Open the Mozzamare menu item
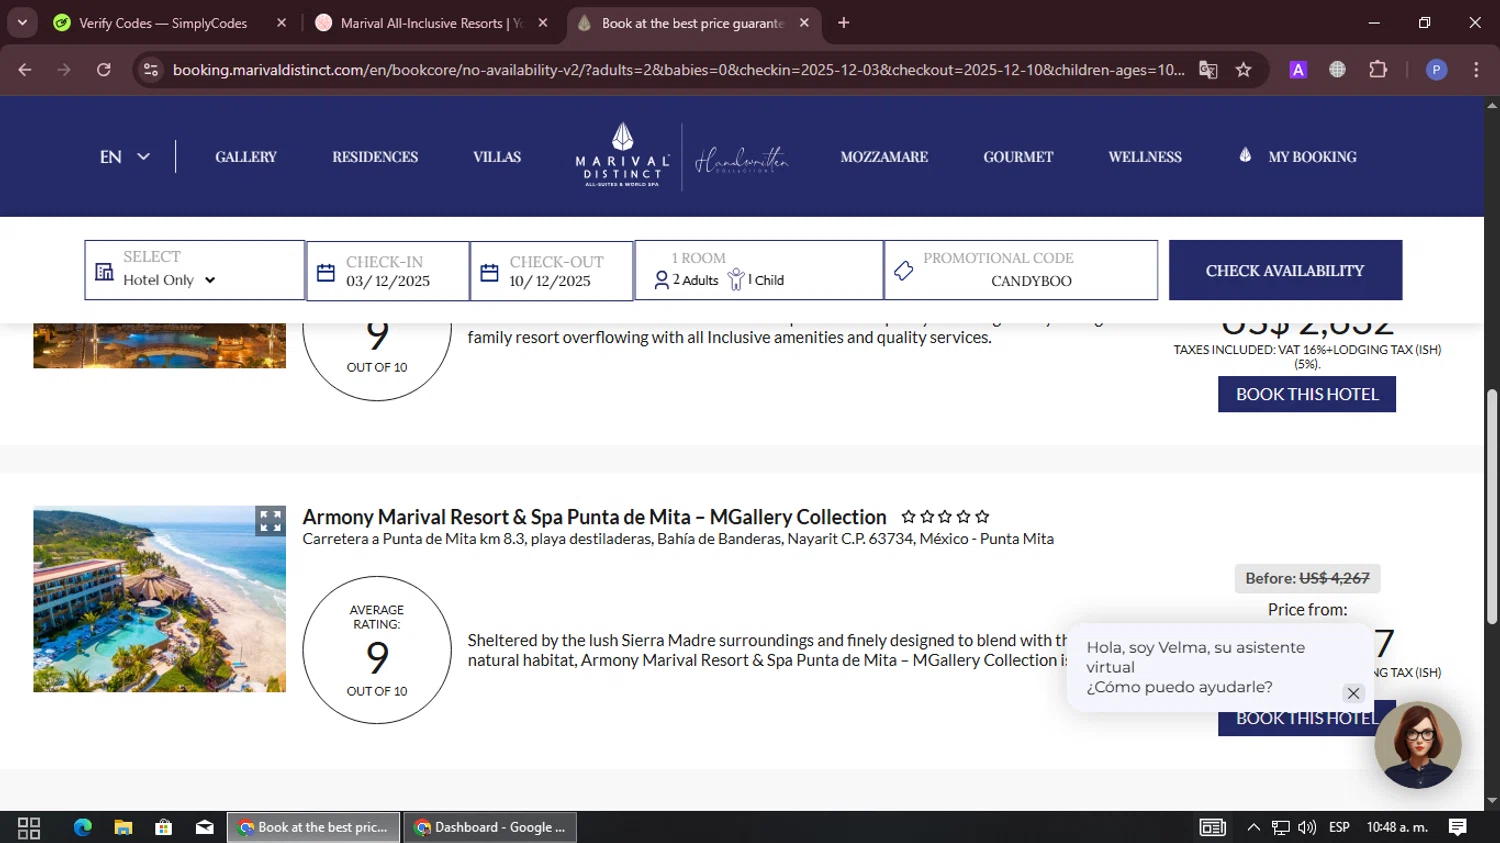 pos(884,157)
